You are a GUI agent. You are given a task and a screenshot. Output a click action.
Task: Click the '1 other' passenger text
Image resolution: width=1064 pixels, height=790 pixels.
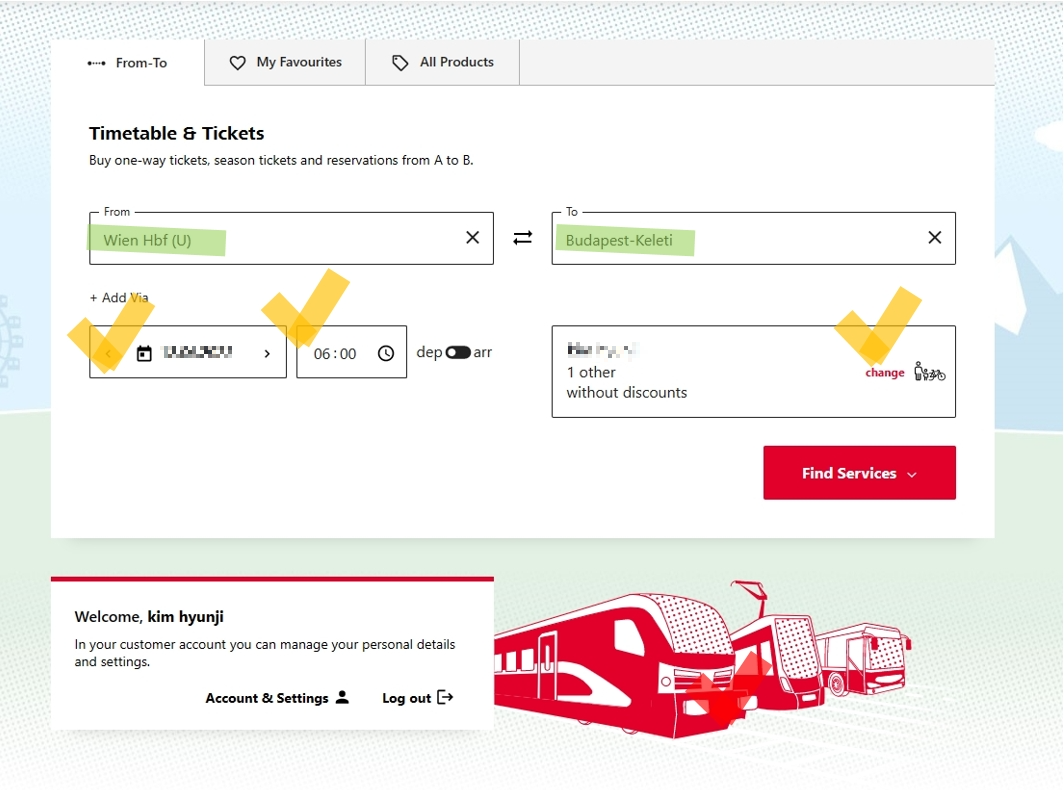click(591, 373)
